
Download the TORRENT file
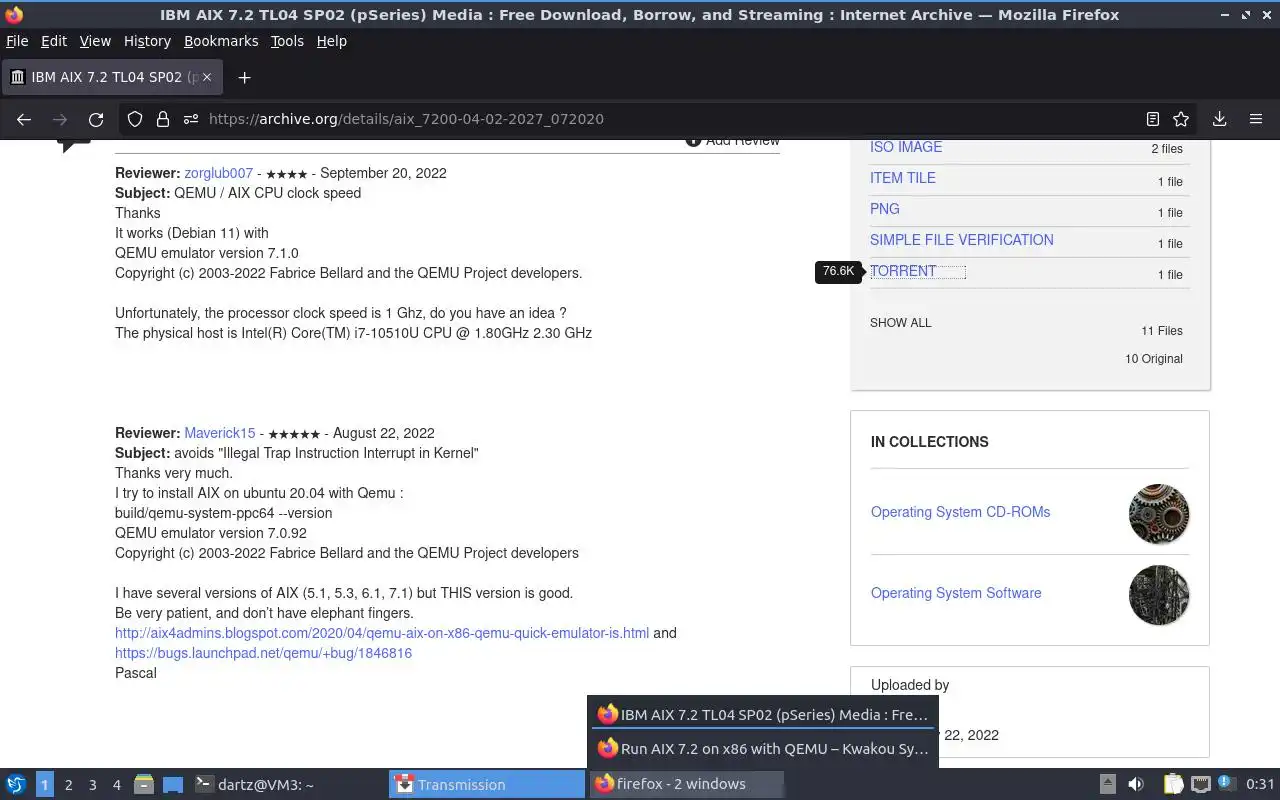pyautogui.click(x=903, y=271)
